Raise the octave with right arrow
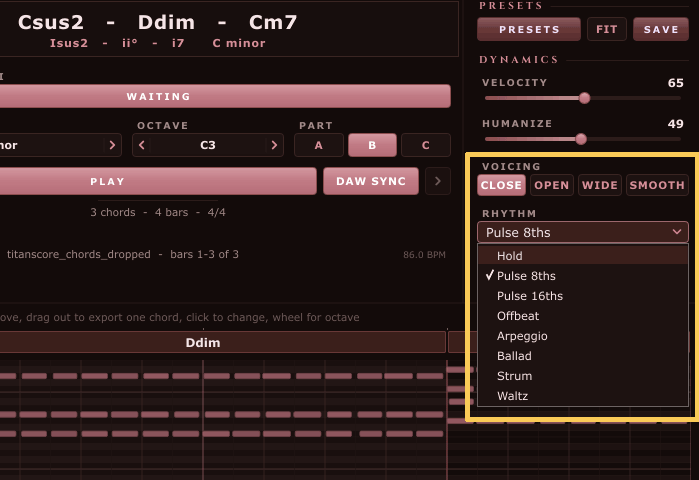Viewport: 699px width, 480px height. (x=274, y=145)
